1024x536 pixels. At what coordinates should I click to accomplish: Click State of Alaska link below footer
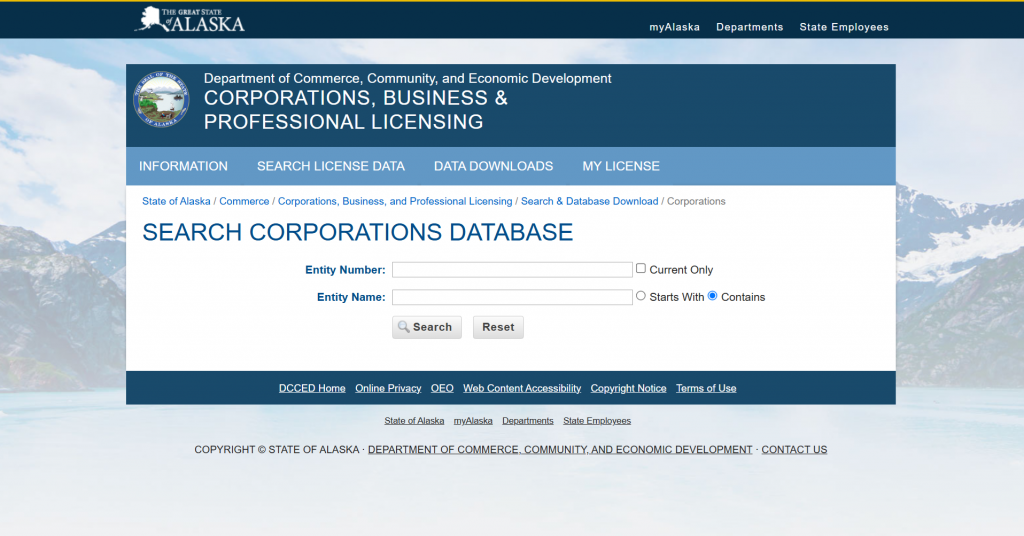(x=414, y=420)
